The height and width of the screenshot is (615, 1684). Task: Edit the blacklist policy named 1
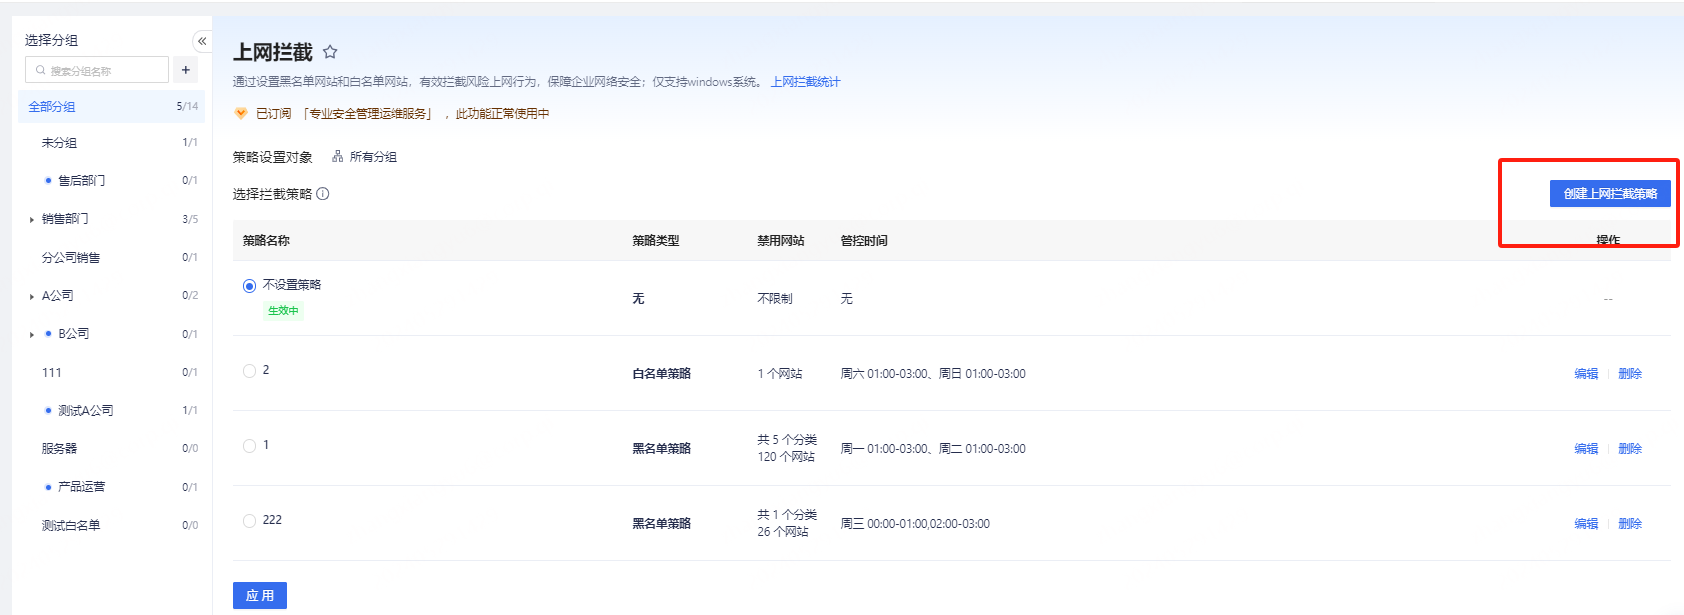1585,449
